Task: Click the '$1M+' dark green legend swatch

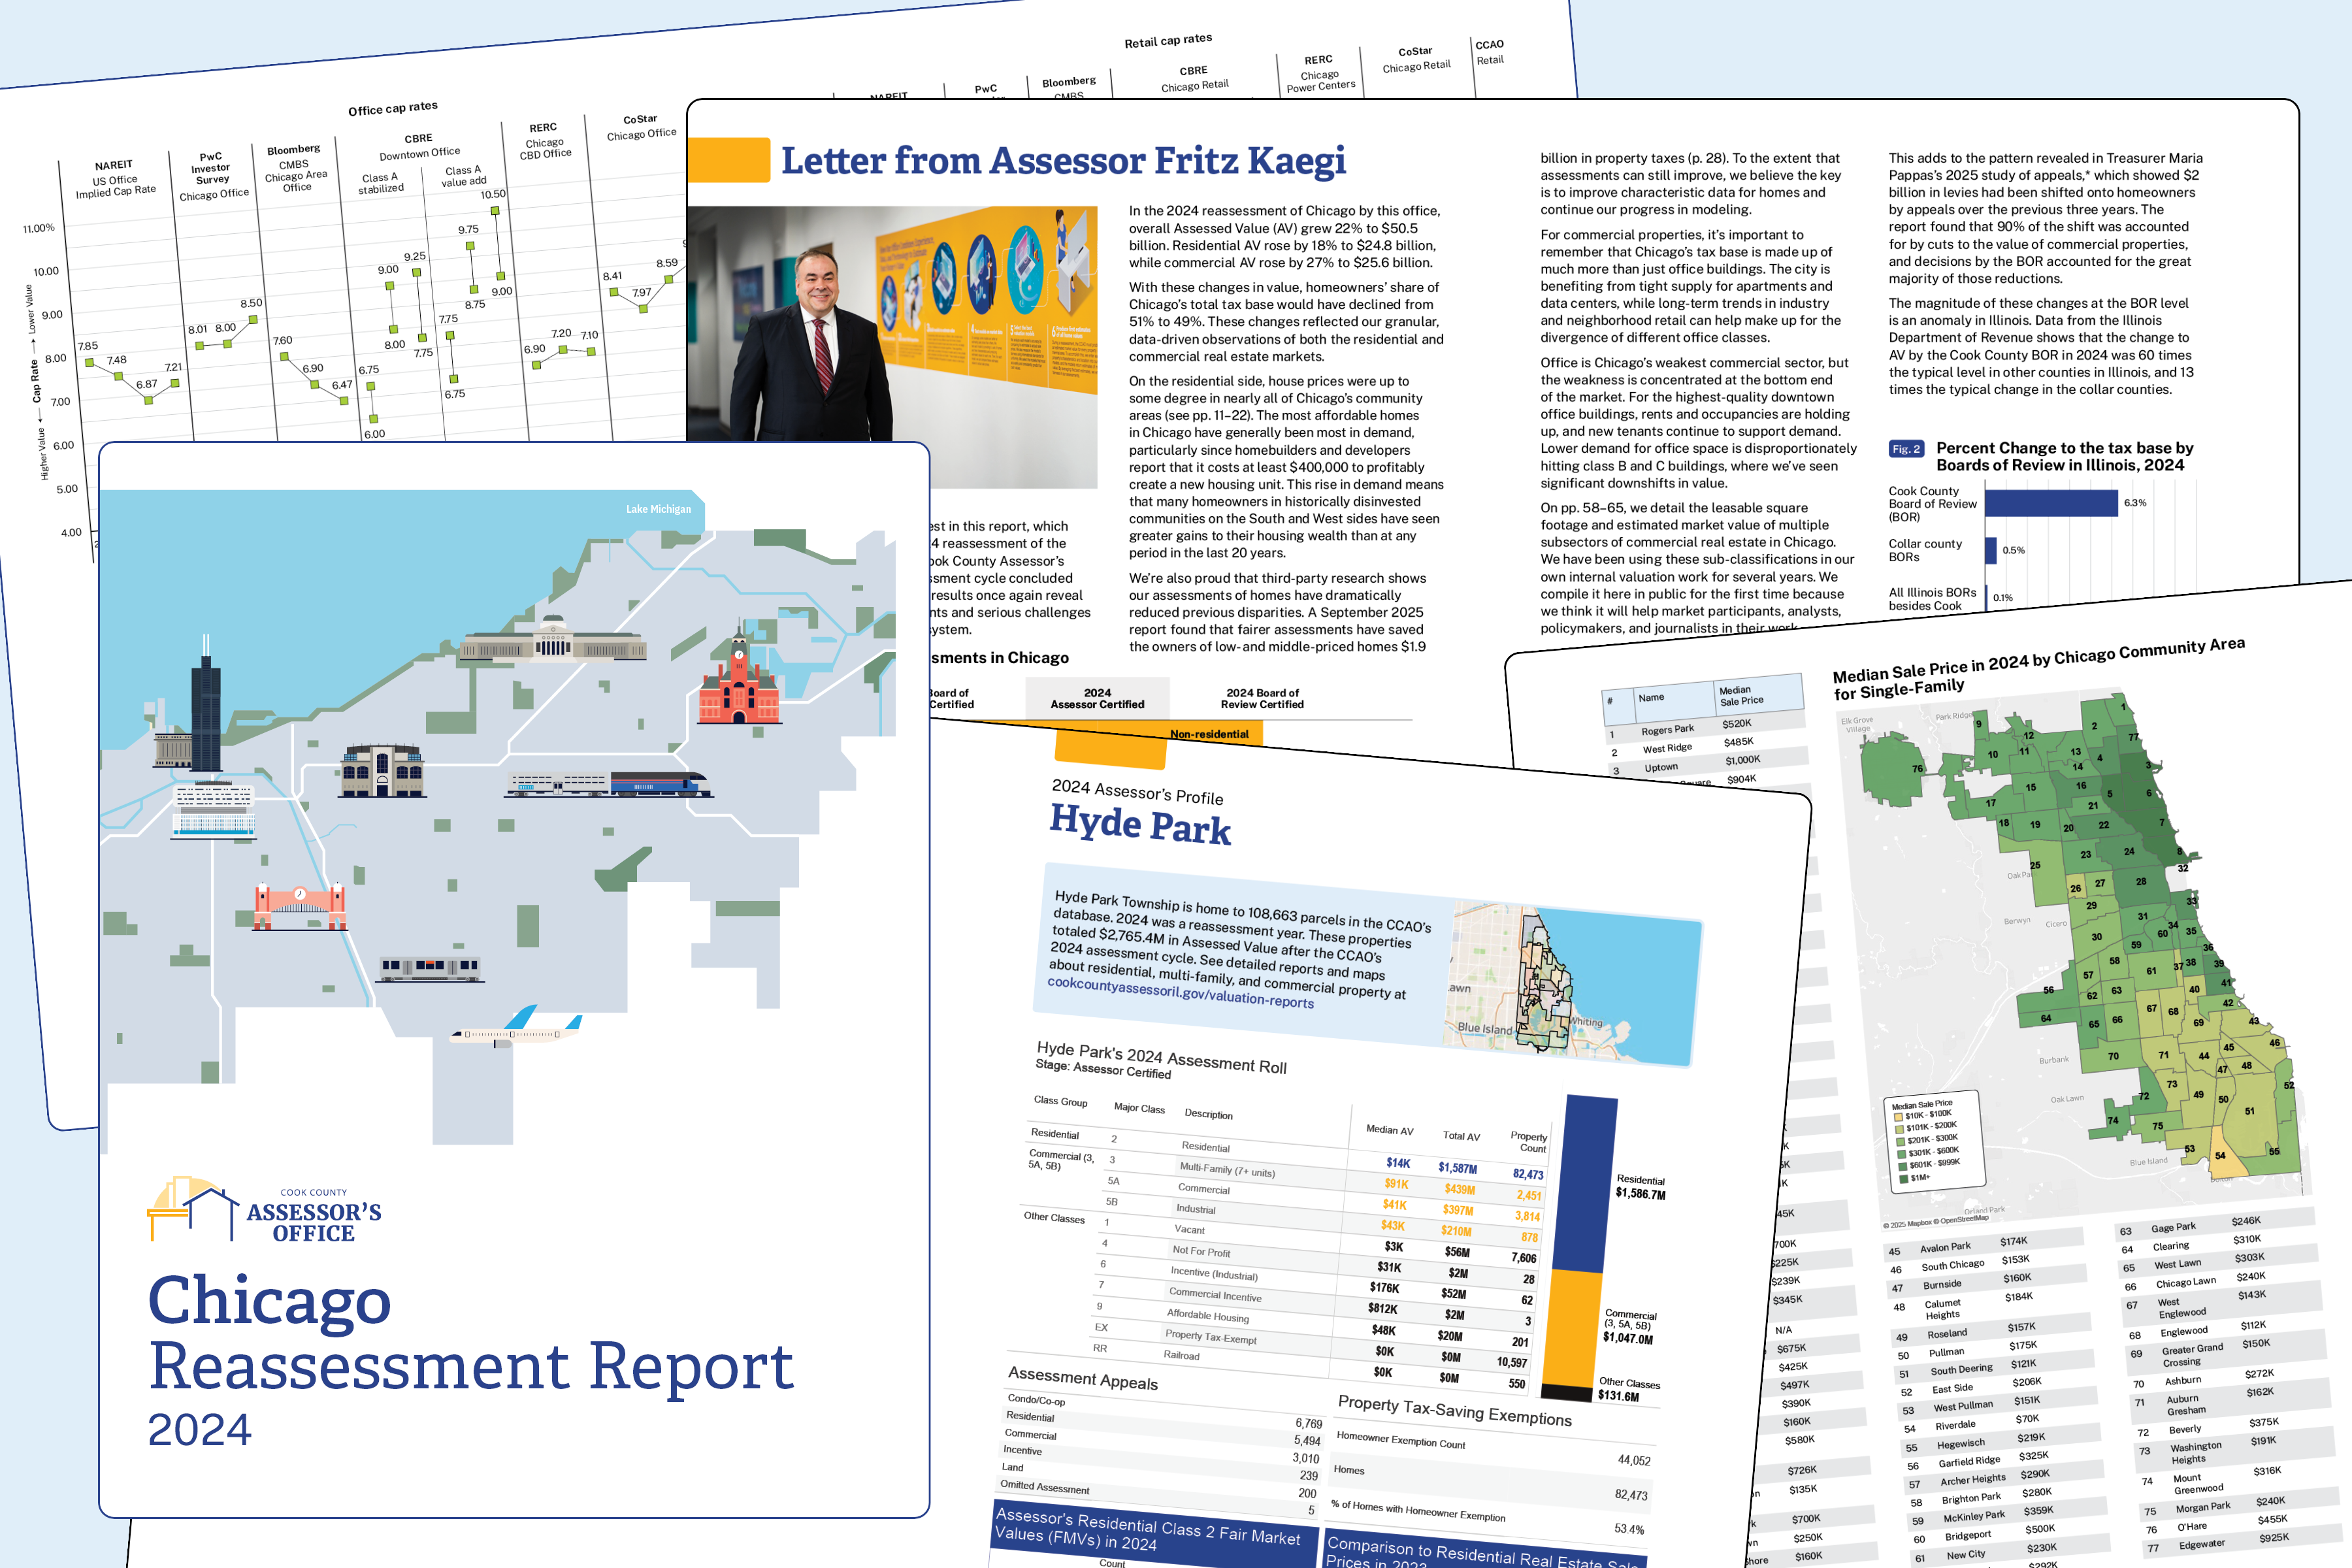Action: tap(1904, 1178)
